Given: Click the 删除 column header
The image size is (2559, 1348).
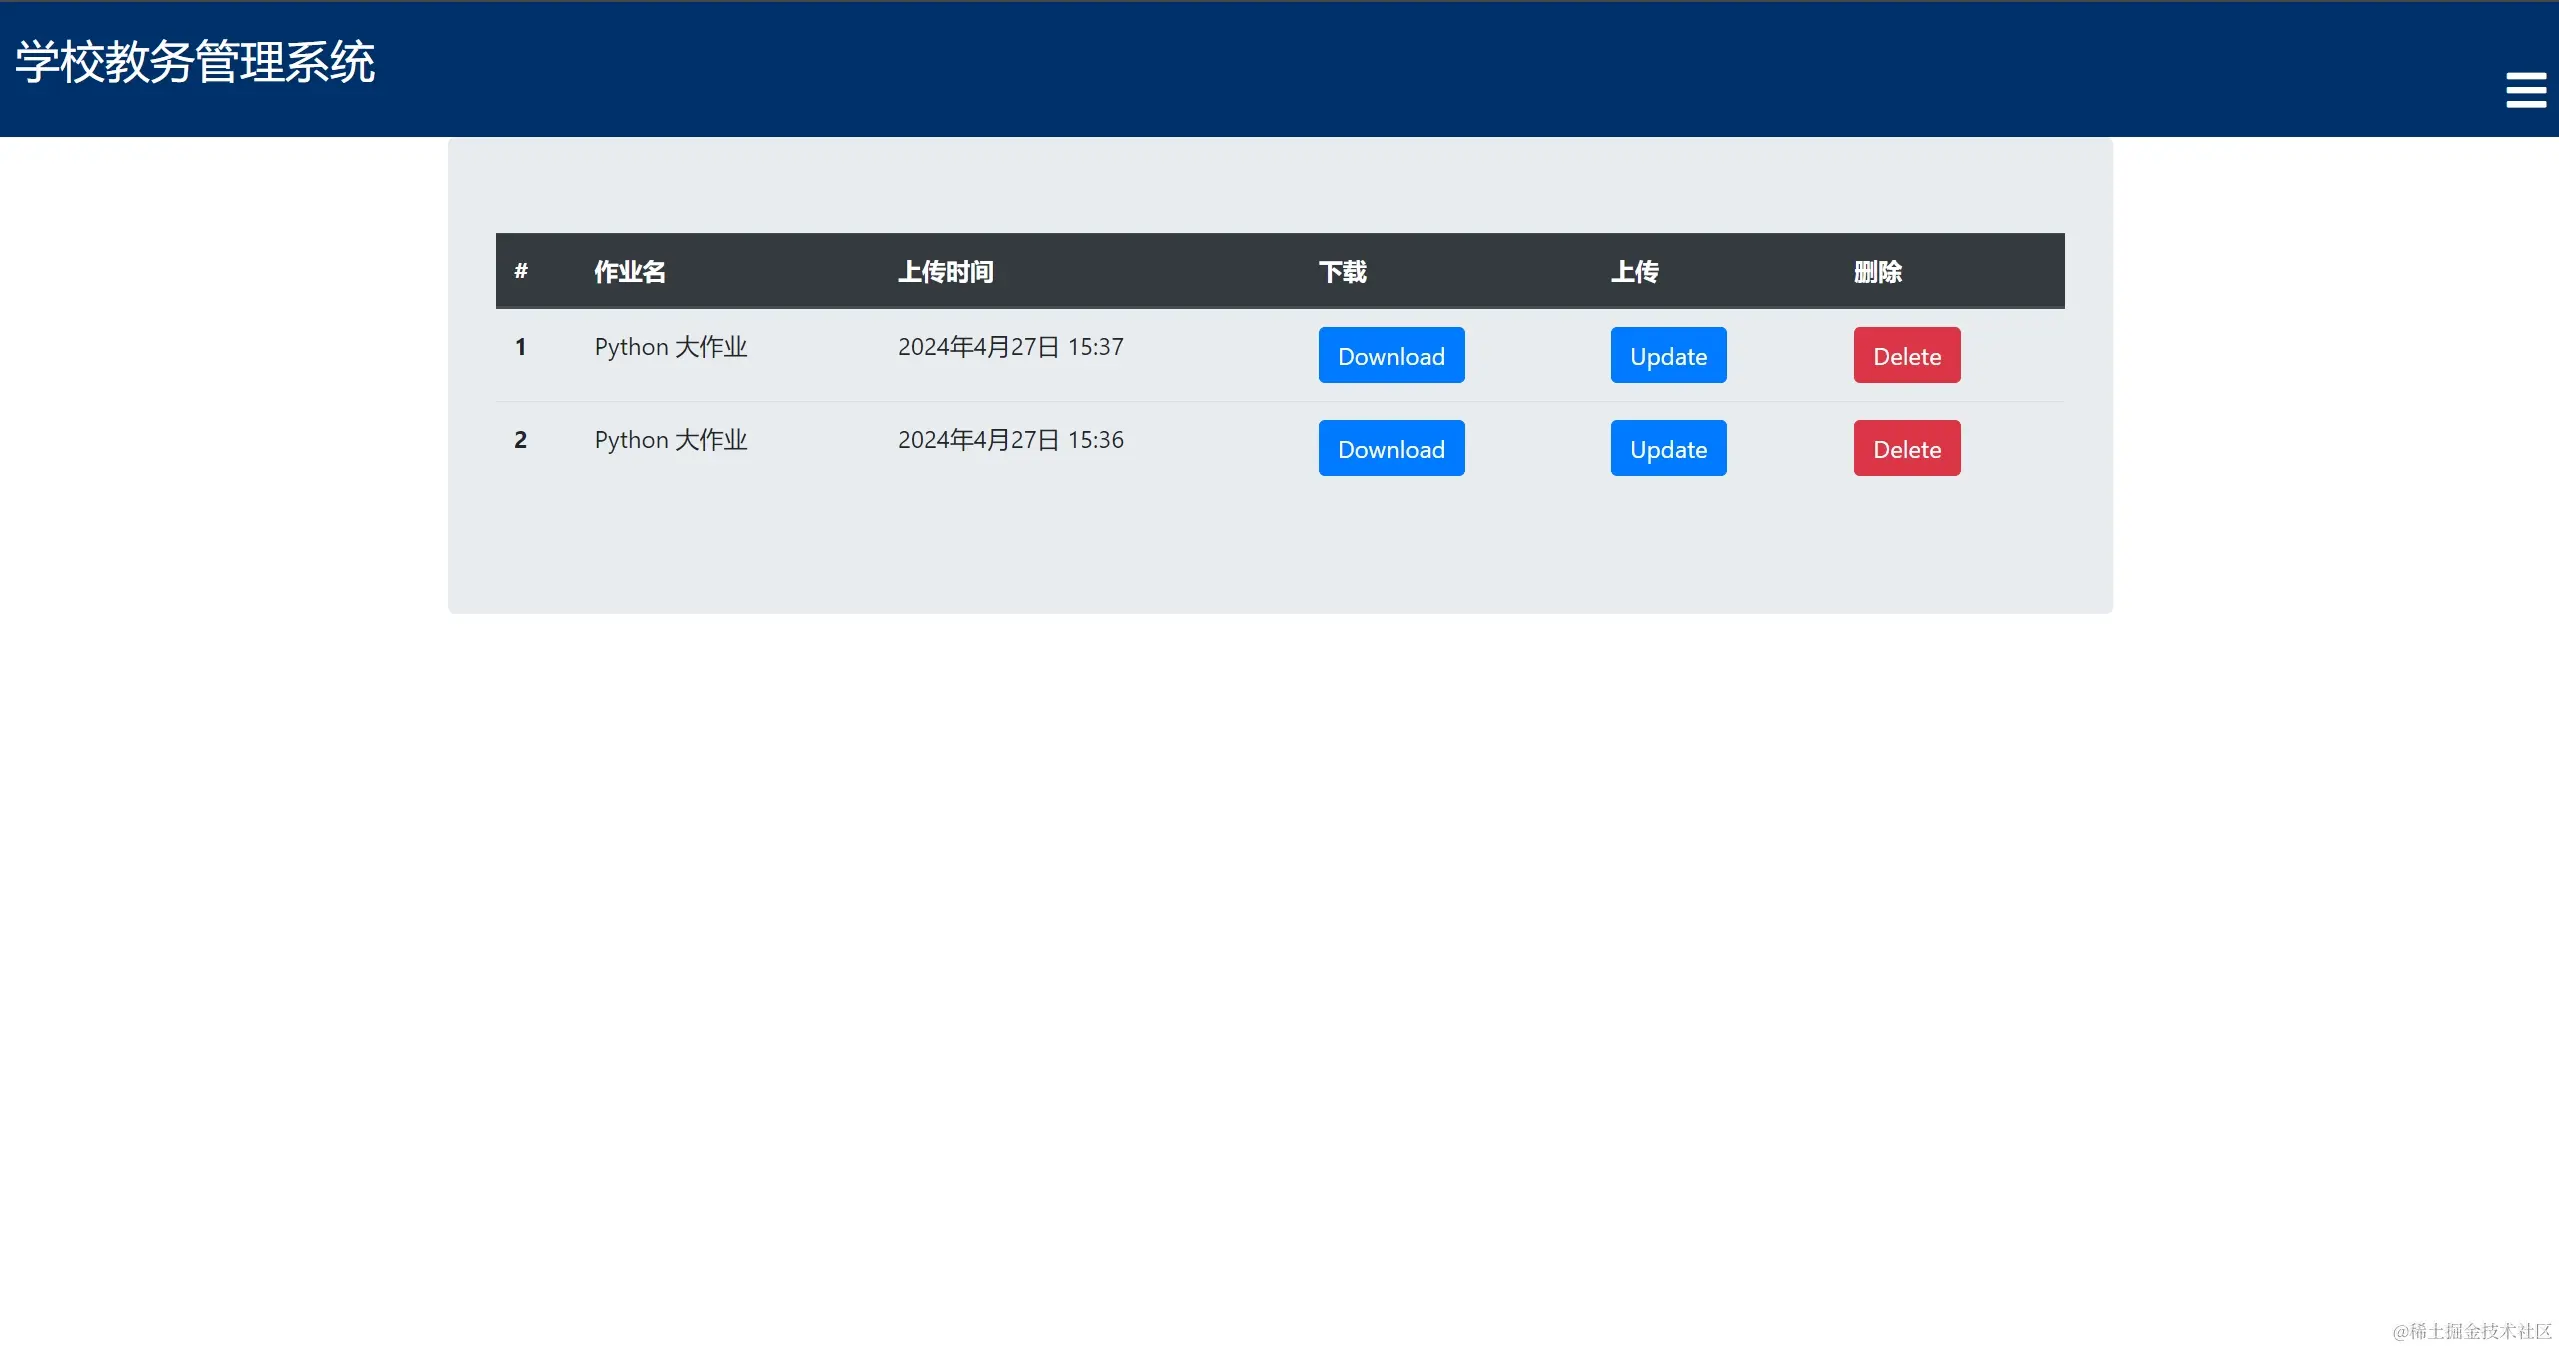Looking at the screenshot, I should (x=1877, y=271).
